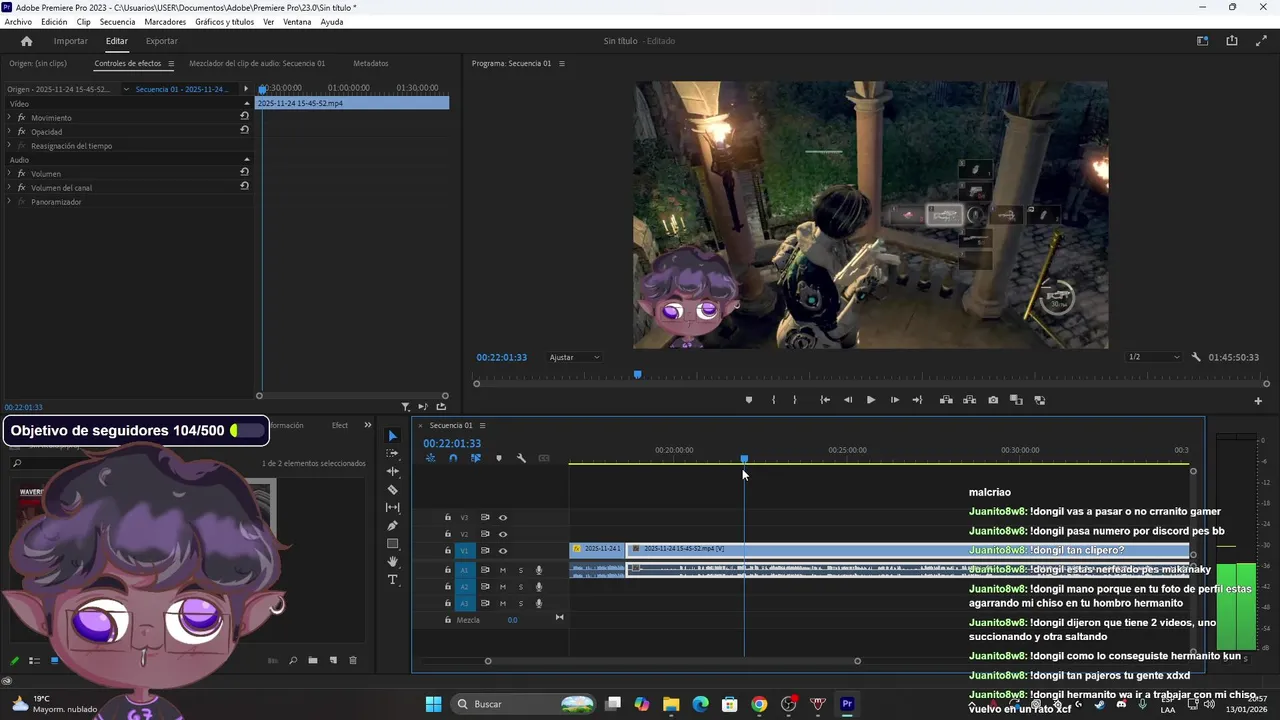
Task: Mute audio track A3
Action: [503, 604]
